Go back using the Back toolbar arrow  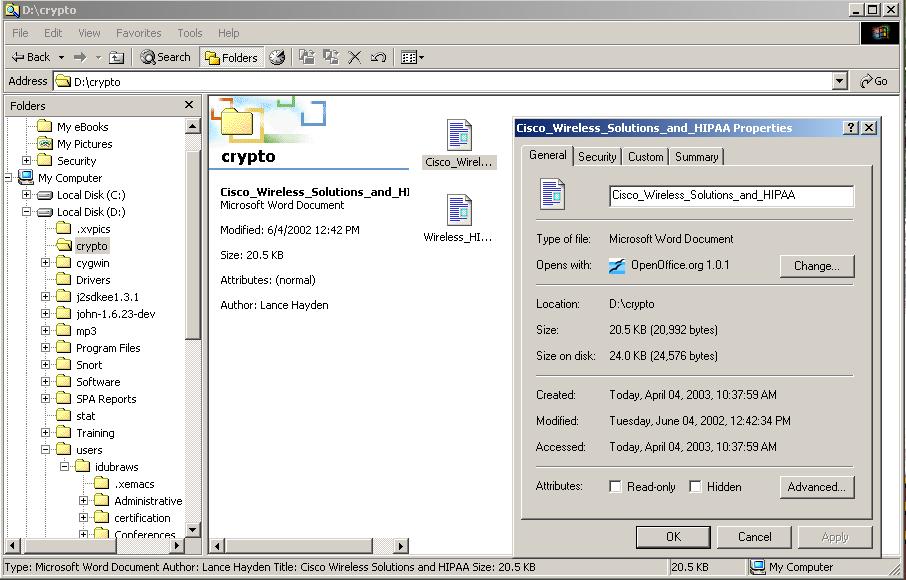31,57
